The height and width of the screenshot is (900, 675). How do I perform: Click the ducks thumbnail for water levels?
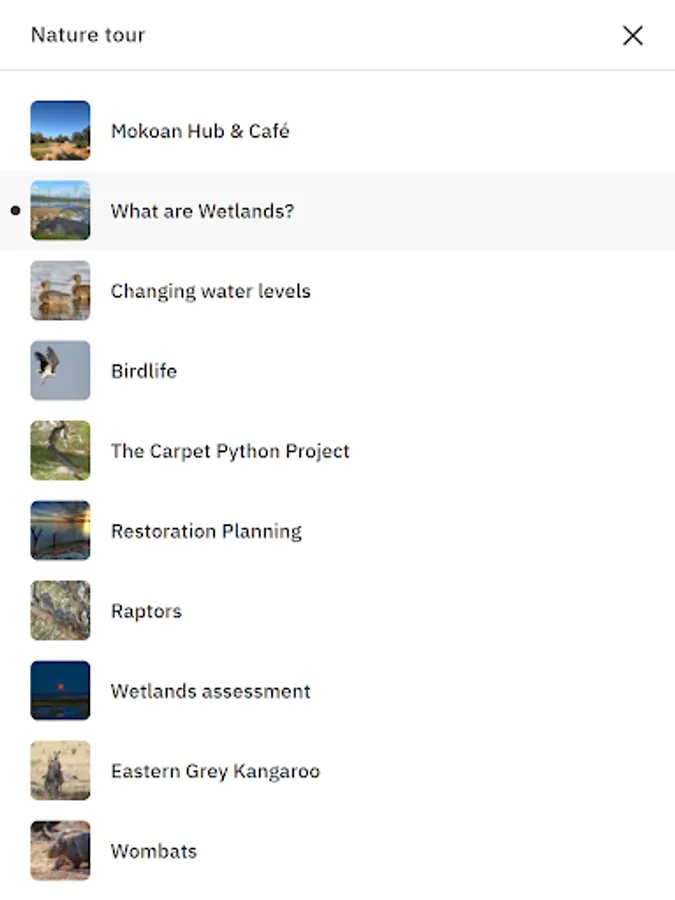click(x=60, y=291)
